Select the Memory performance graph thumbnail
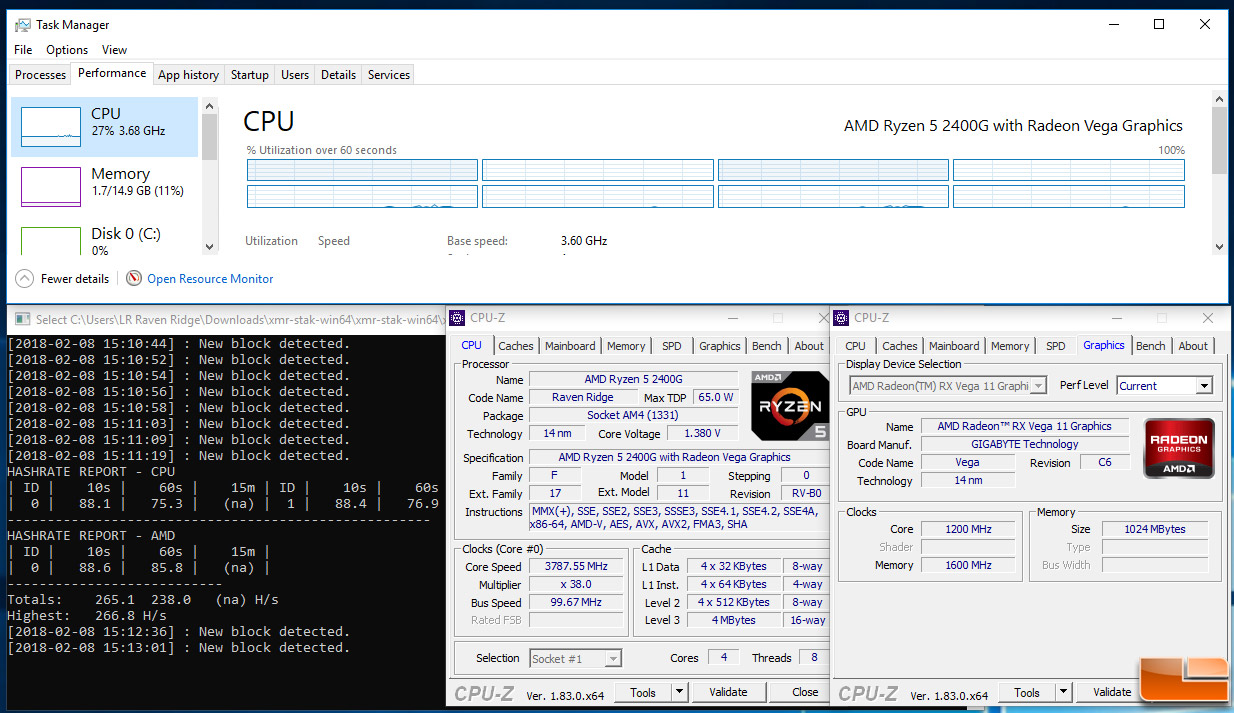This screenshot has height=713, width=1234. (x=51, y=187)
